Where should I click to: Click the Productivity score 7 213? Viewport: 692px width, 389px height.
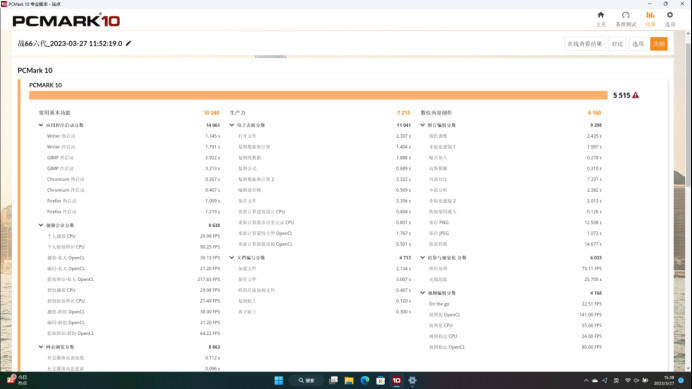(x=403, y=113)
